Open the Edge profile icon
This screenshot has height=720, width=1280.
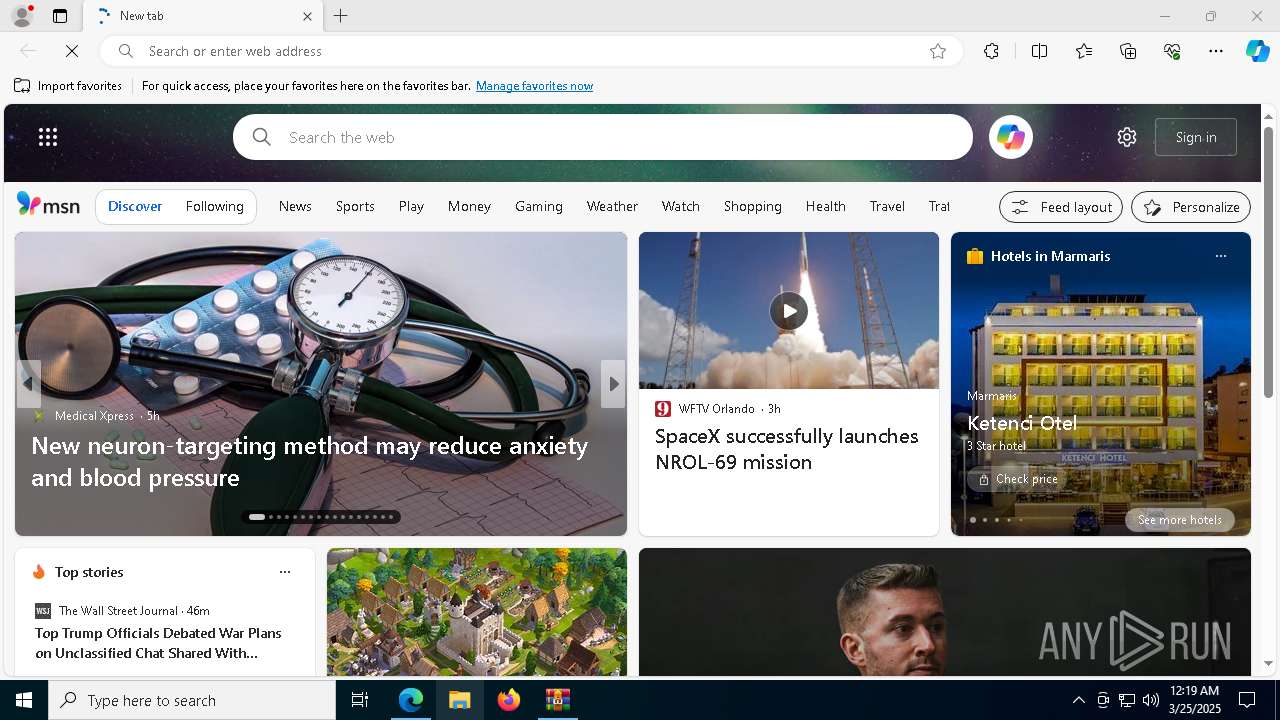tap(21, 16)
